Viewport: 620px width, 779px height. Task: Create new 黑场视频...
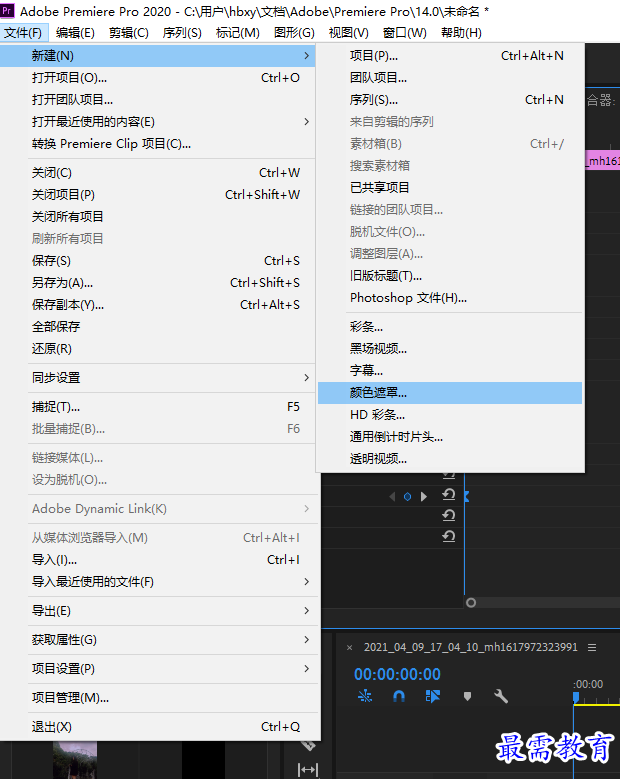(x=450, y=349)
